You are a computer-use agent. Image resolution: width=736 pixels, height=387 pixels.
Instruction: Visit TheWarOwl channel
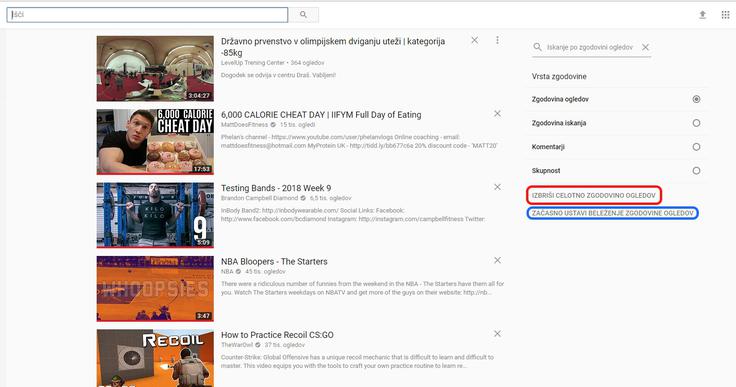(x=237, y=345)
